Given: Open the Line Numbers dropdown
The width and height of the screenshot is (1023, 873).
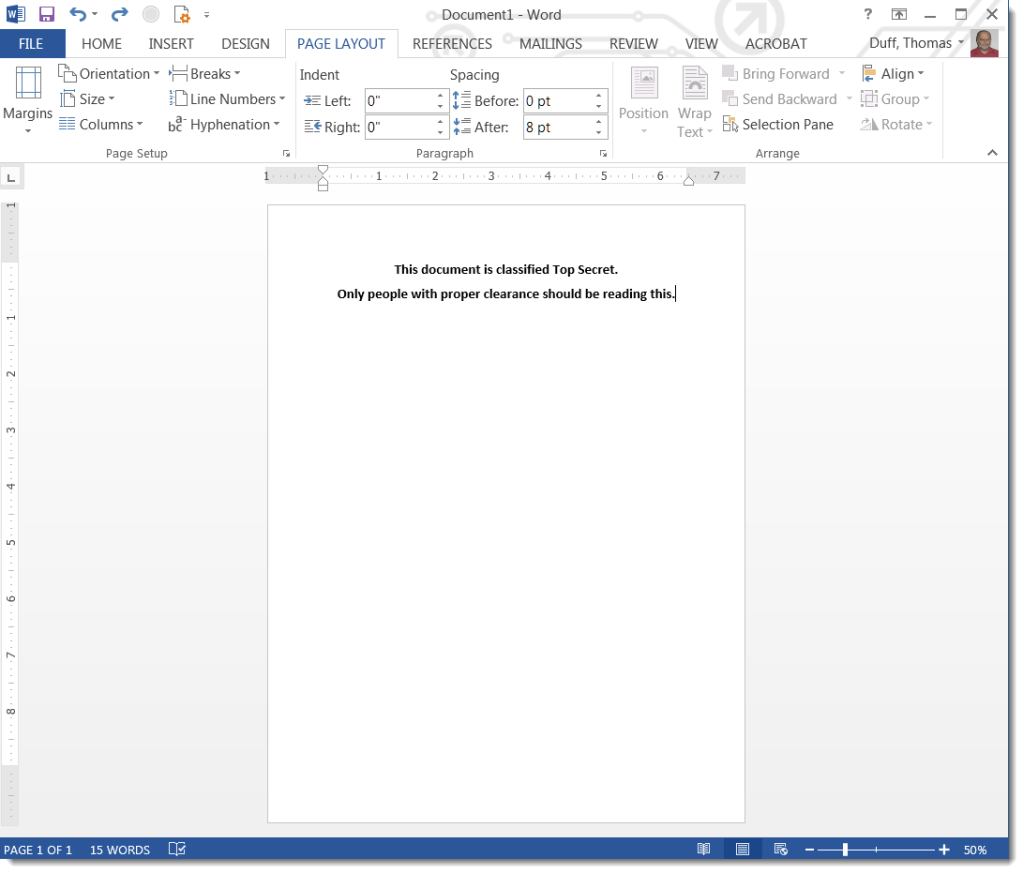Looking at the screenshot, I should coord(227,98).
